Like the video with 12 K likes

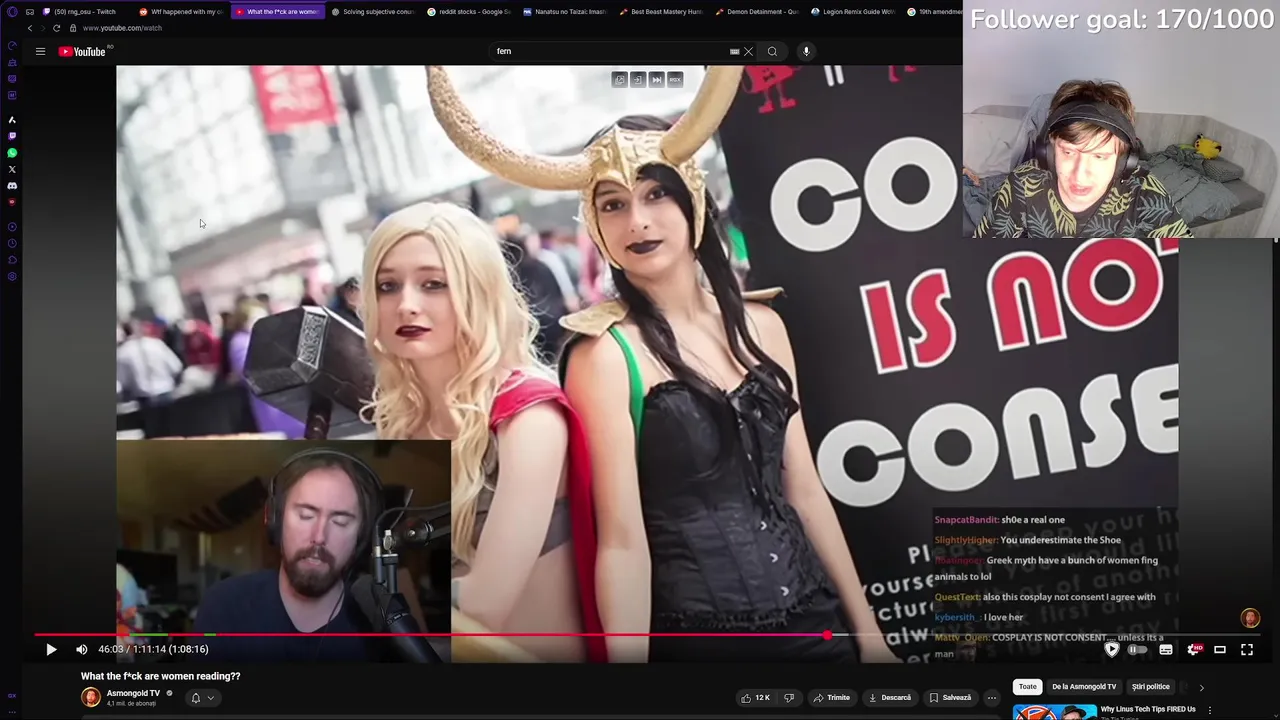[756, 697]
